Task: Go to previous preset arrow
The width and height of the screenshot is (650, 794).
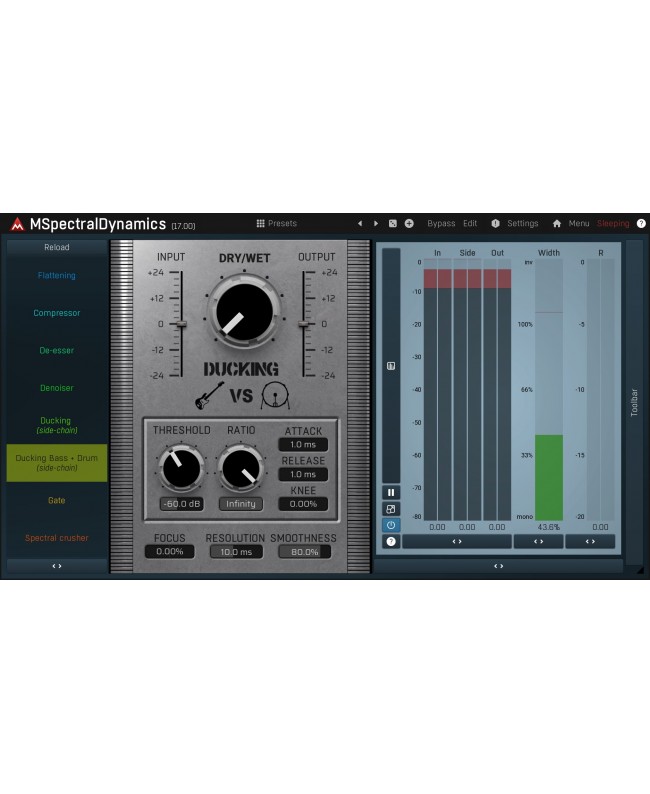Action: pos(360,223)
